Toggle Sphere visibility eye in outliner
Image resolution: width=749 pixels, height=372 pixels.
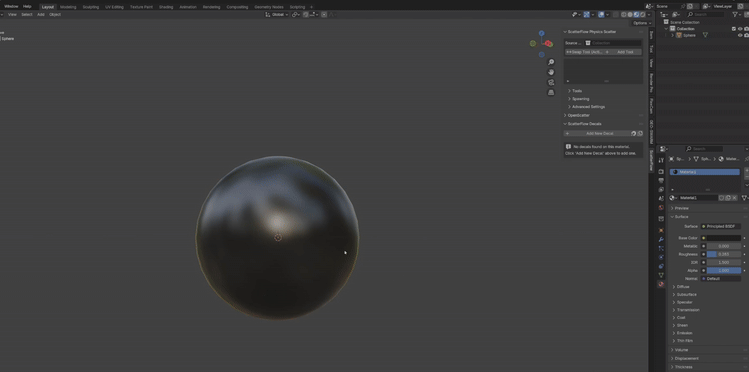740,35
